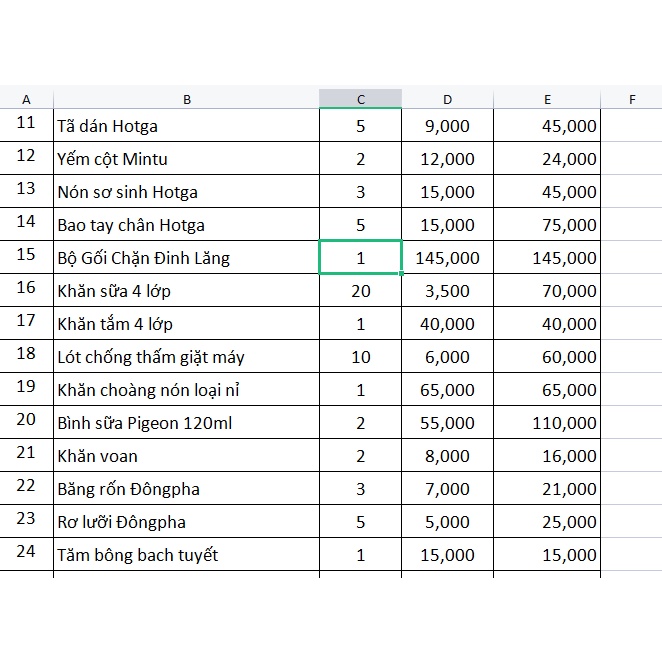Click column D header
Screen dimensions: 662x662
[x=447, y=99]
